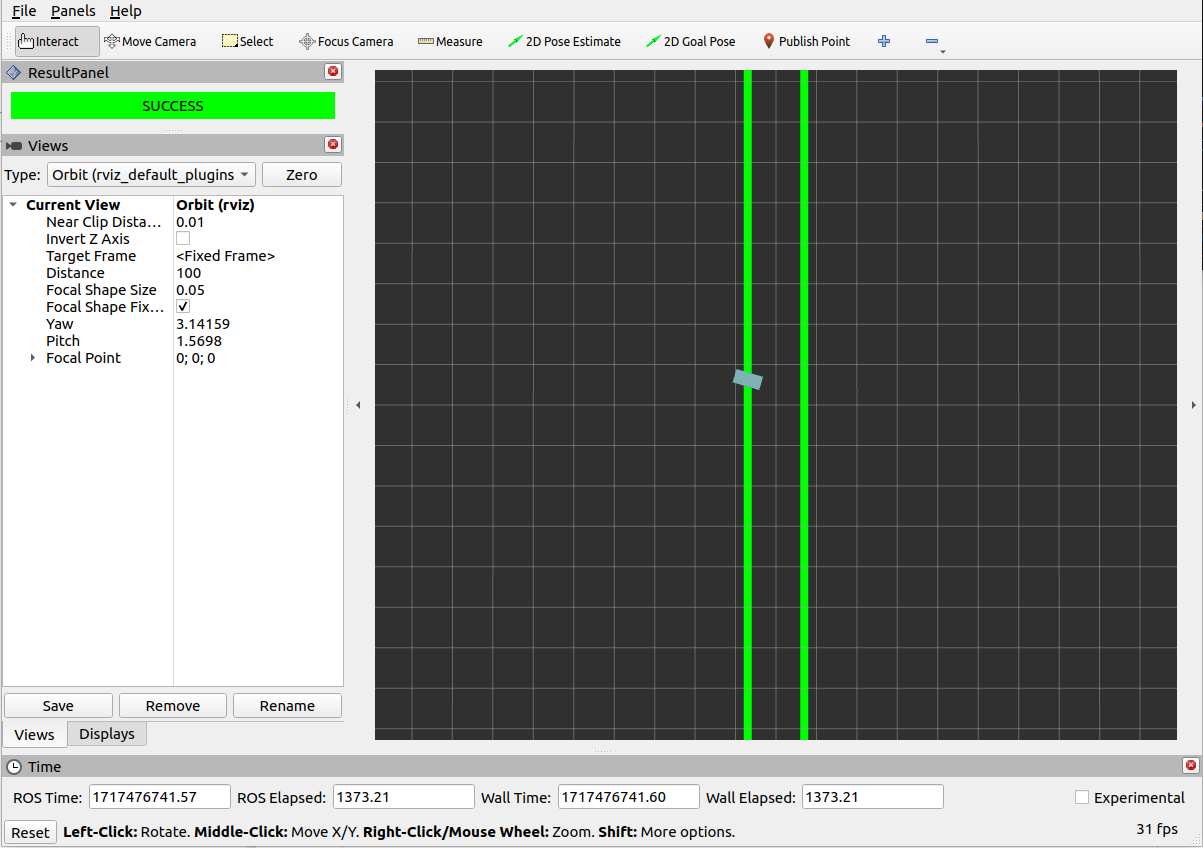Choose the Select tool
Screen dimensions: 1203x848
247,41
